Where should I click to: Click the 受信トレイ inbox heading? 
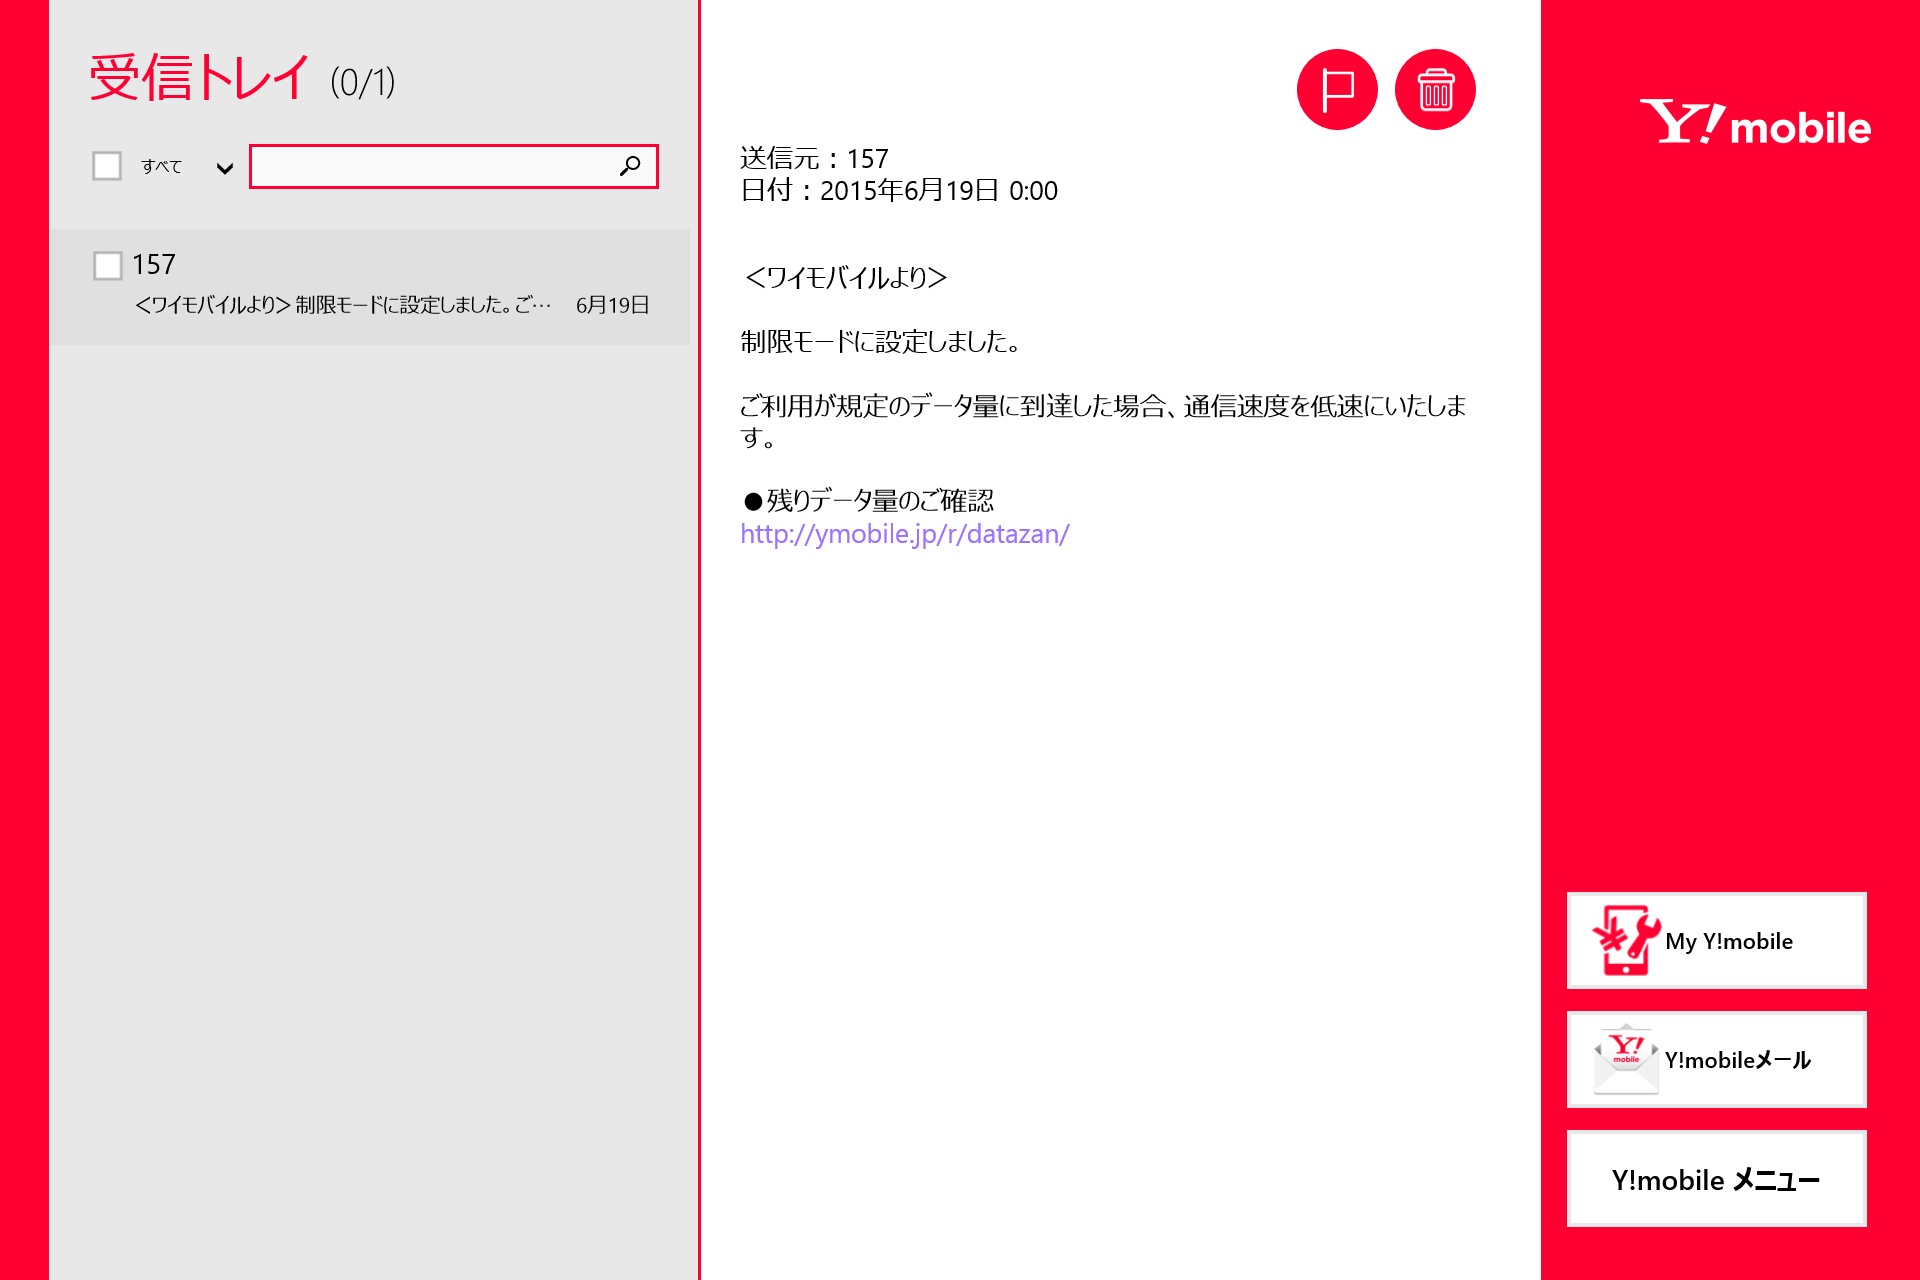pyautogui.click(x=200, y=78)
